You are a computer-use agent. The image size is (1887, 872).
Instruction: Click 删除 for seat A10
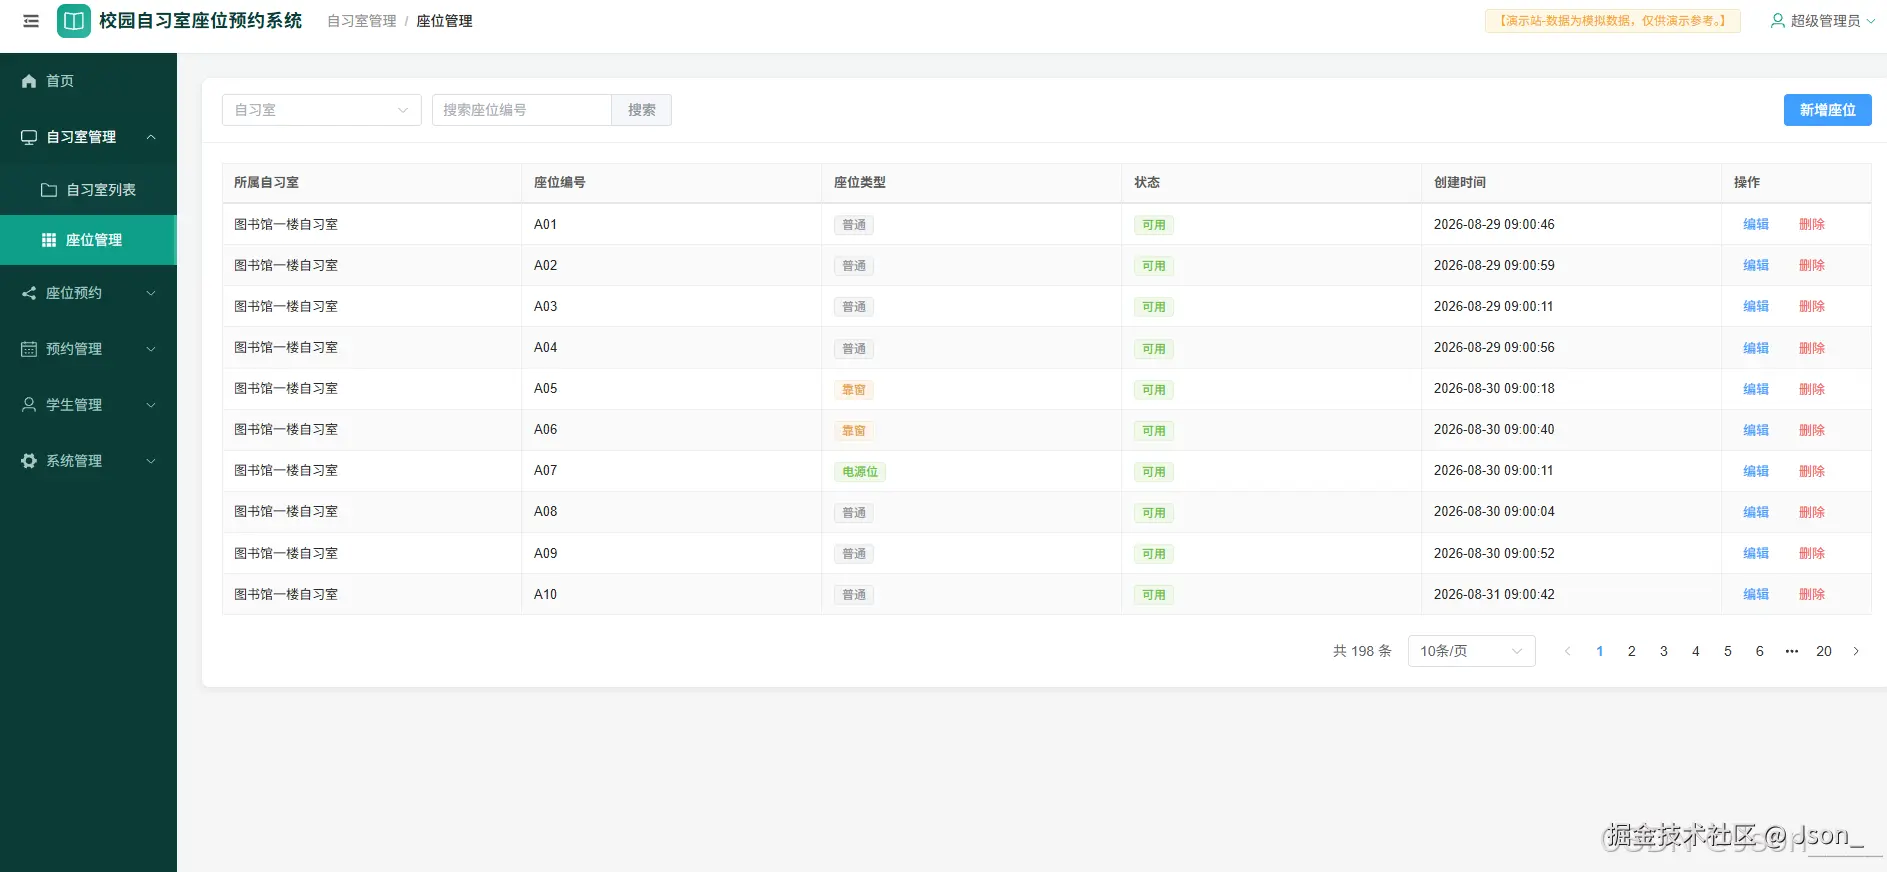[1812, 594]
